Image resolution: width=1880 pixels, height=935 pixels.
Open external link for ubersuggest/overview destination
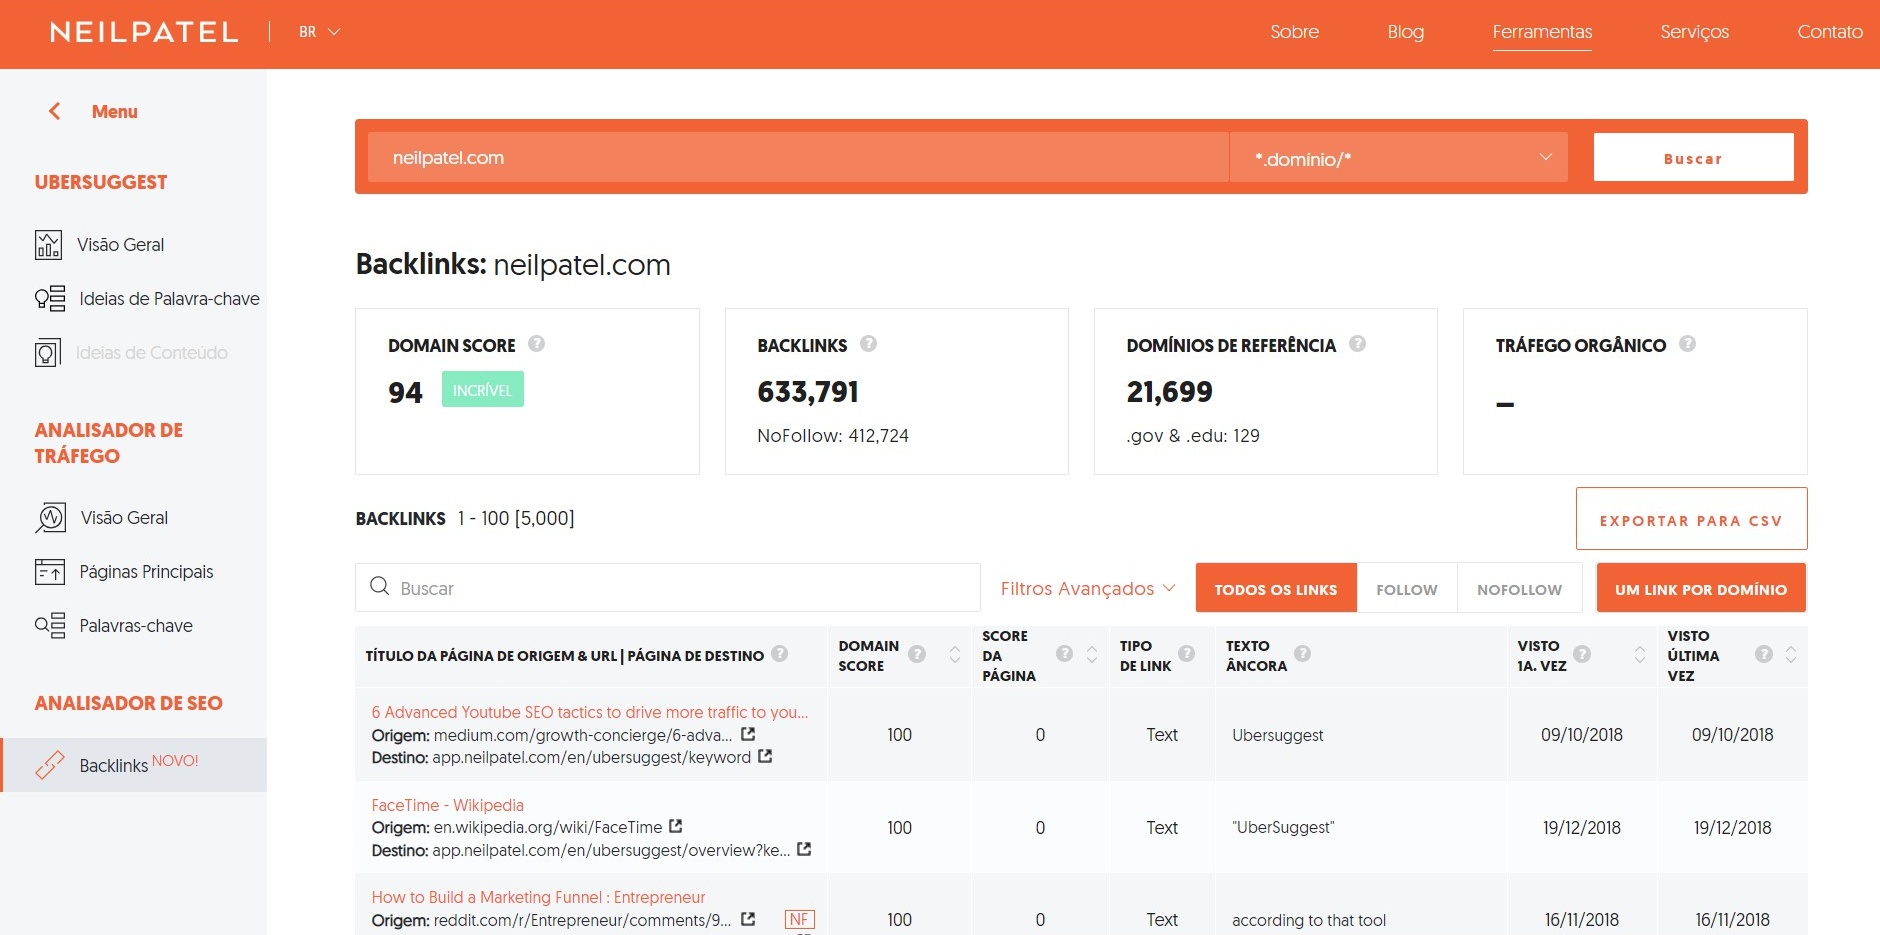pos(804,849)
